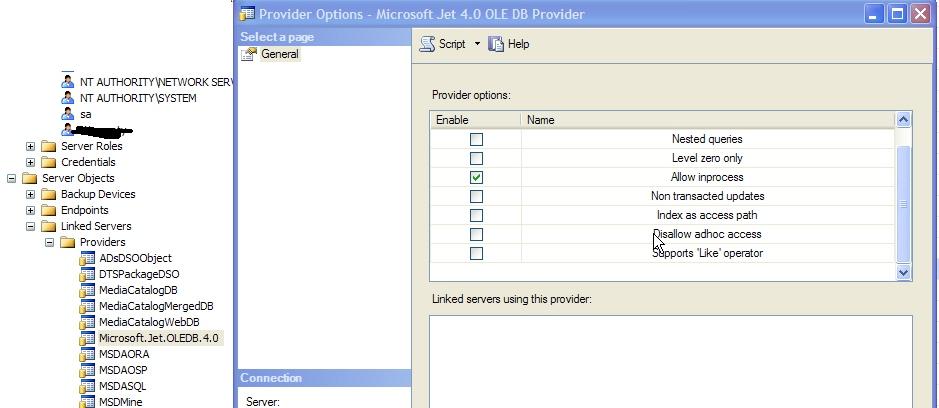
Task: Select the MSDASQL provider name
Action: click(123, 386)
